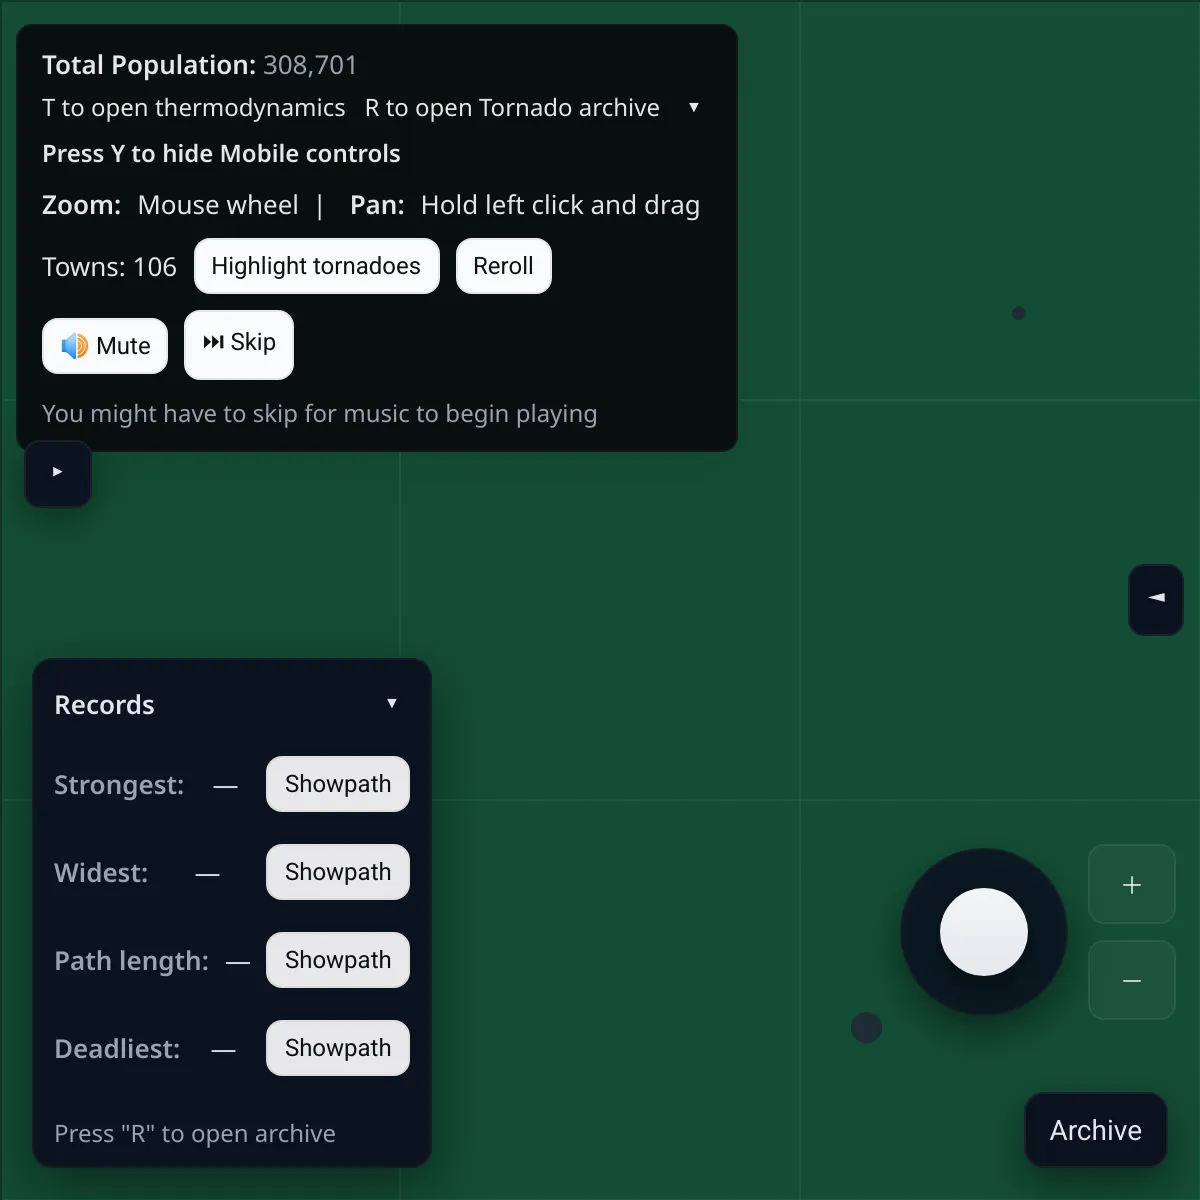Mute the game audio
1200x1200 pixels.
(105, 346)
